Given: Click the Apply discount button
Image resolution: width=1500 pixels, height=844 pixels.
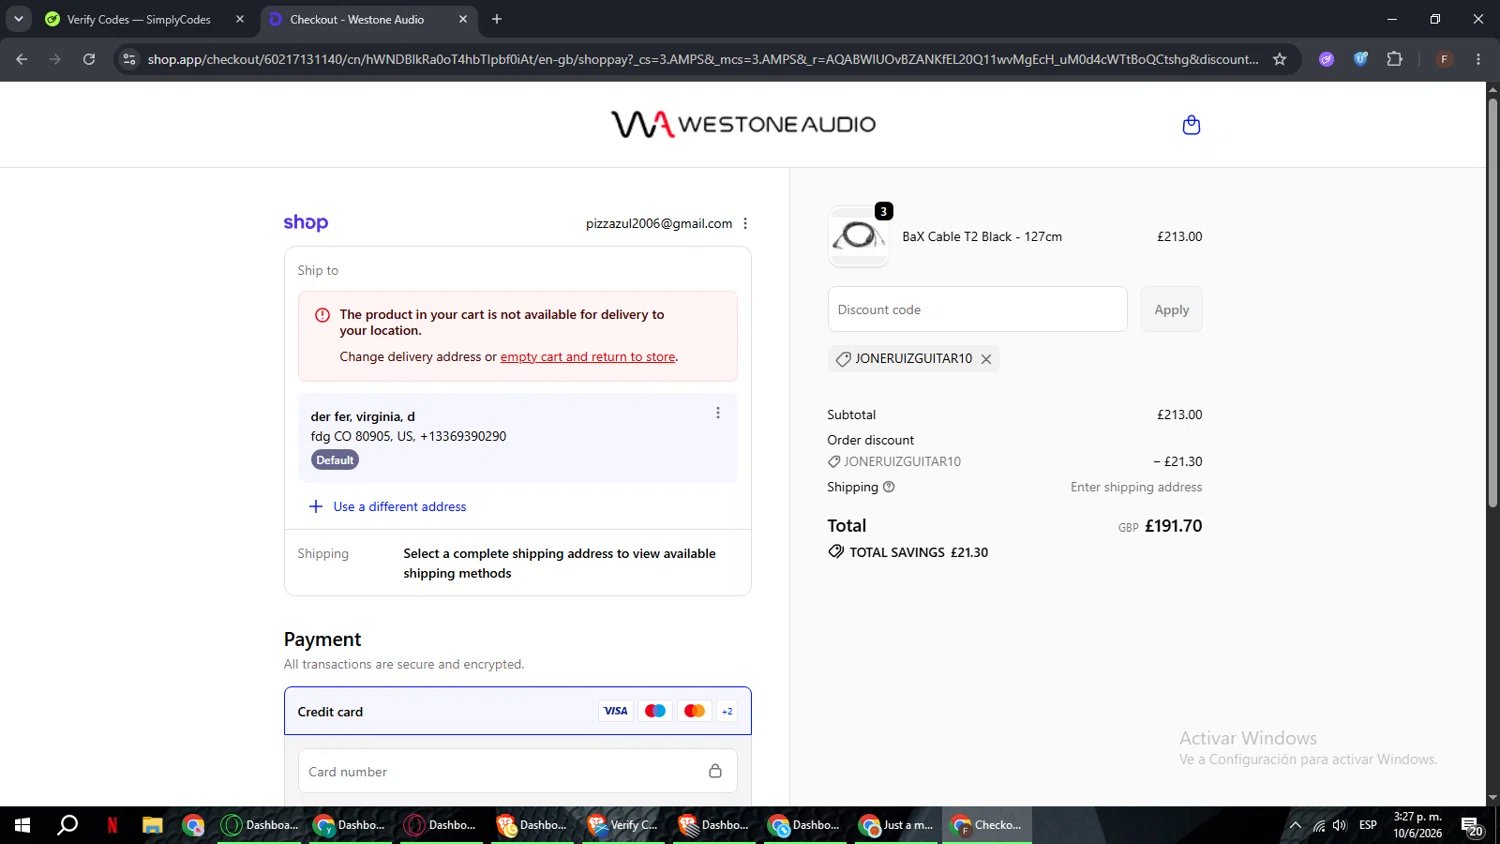Looking at the screenshot, I should pos(1172,309).
